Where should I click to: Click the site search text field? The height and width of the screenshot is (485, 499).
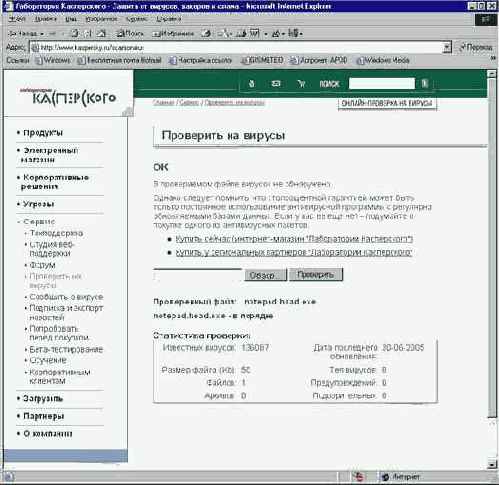pos(382,83)
